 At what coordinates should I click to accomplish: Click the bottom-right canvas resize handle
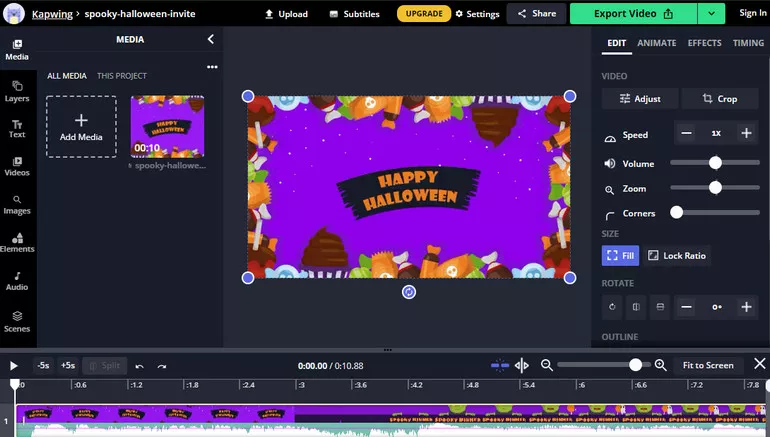pyautogui.click(x=570, y=278)
